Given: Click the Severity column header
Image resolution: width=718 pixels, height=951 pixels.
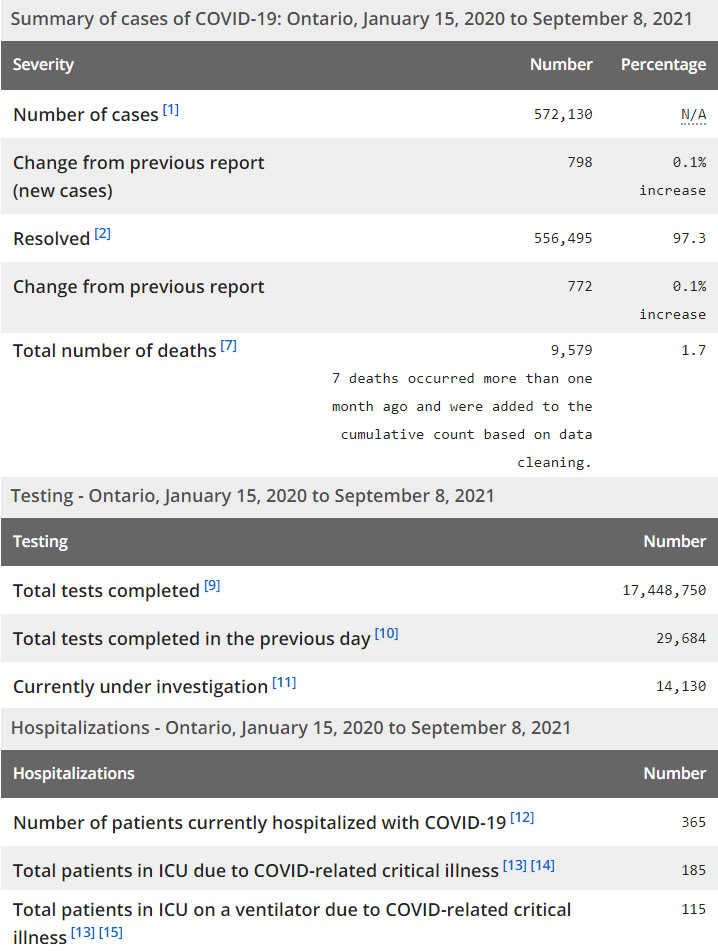Looking at the screenshot, I should [x=43, y=65].
